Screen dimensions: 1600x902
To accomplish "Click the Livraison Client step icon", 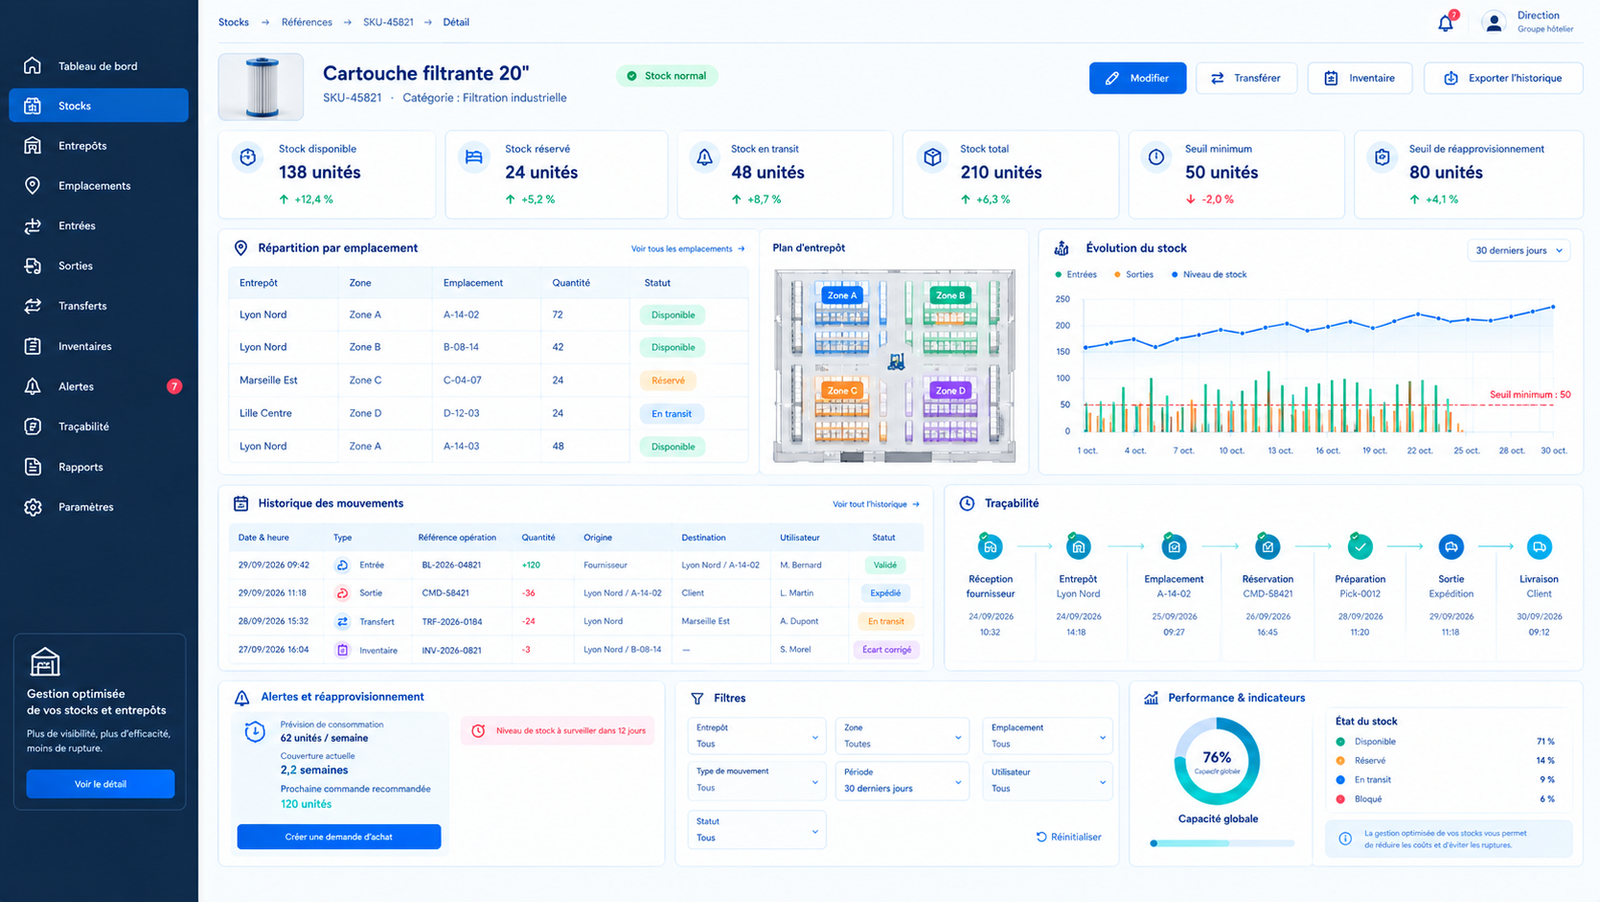I will tap(1539, 547).
